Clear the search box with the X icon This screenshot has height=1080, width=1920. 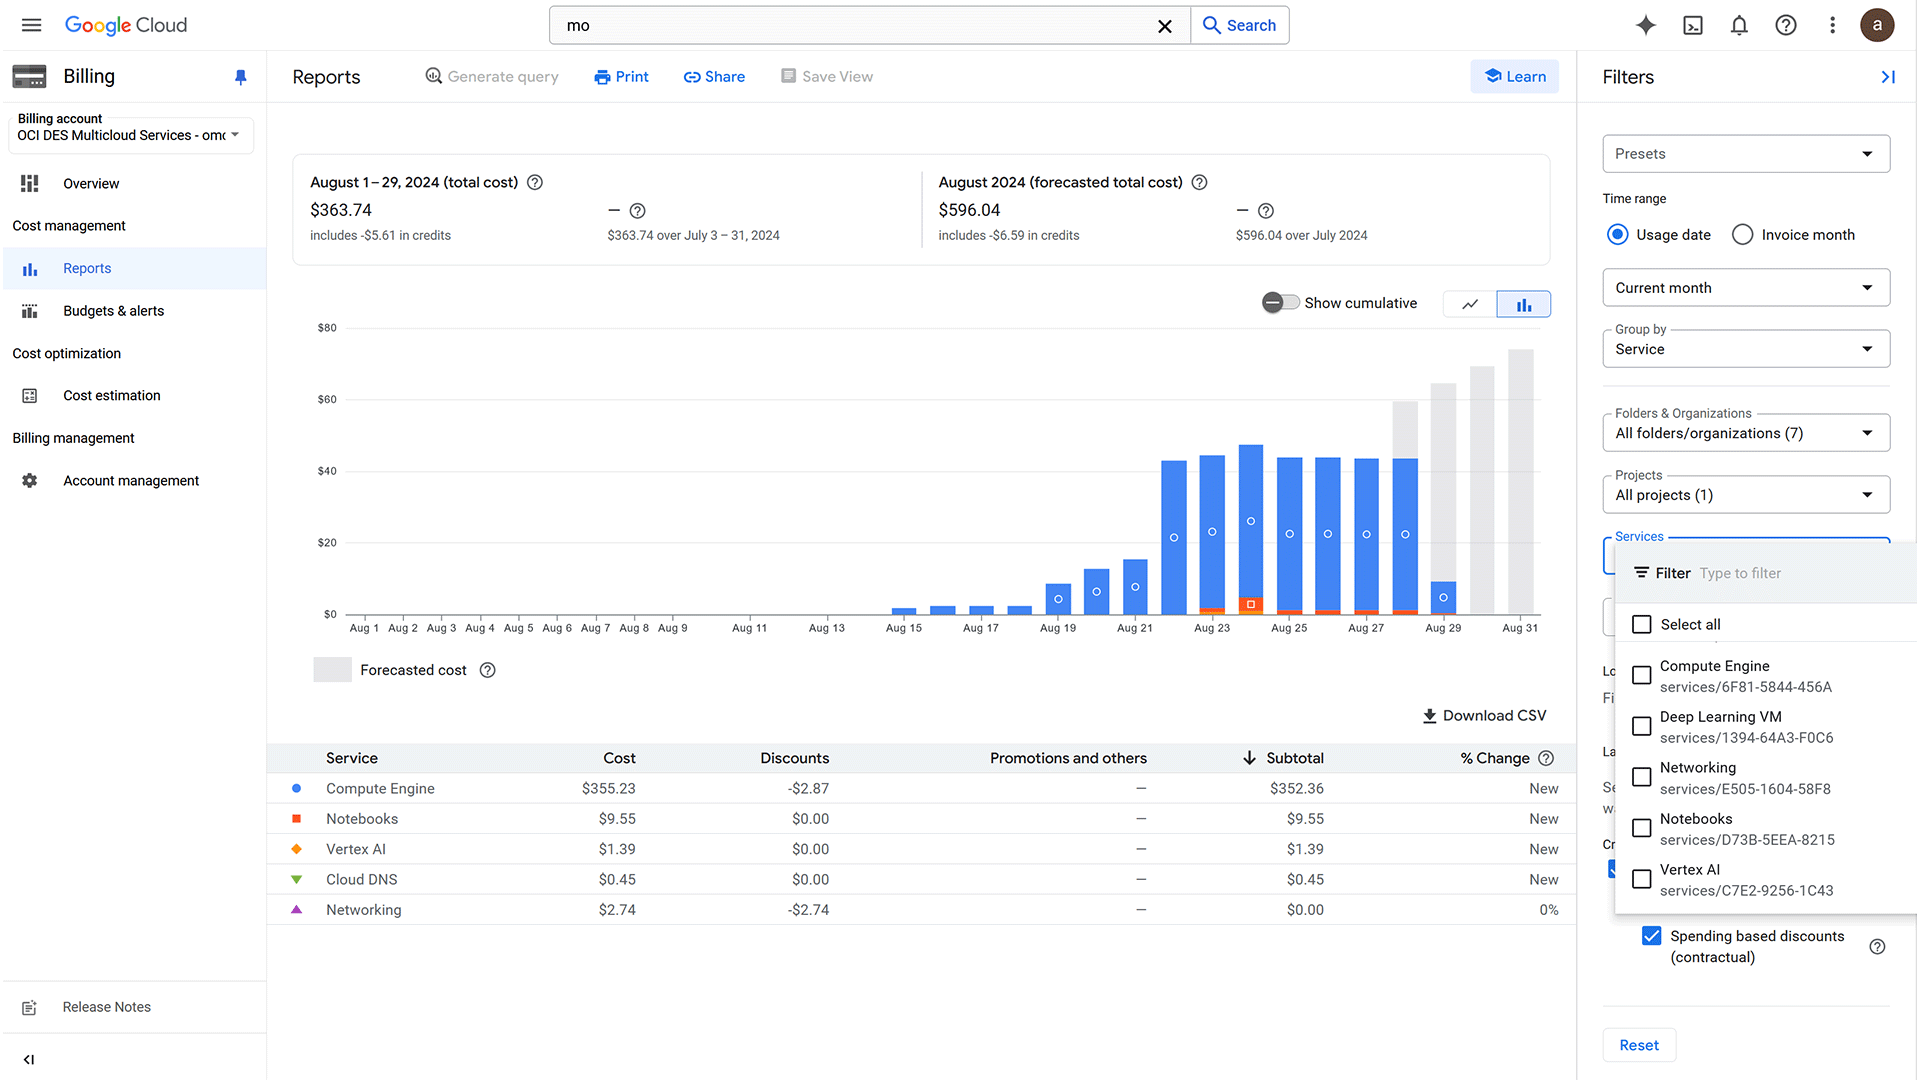(1164, 26)
